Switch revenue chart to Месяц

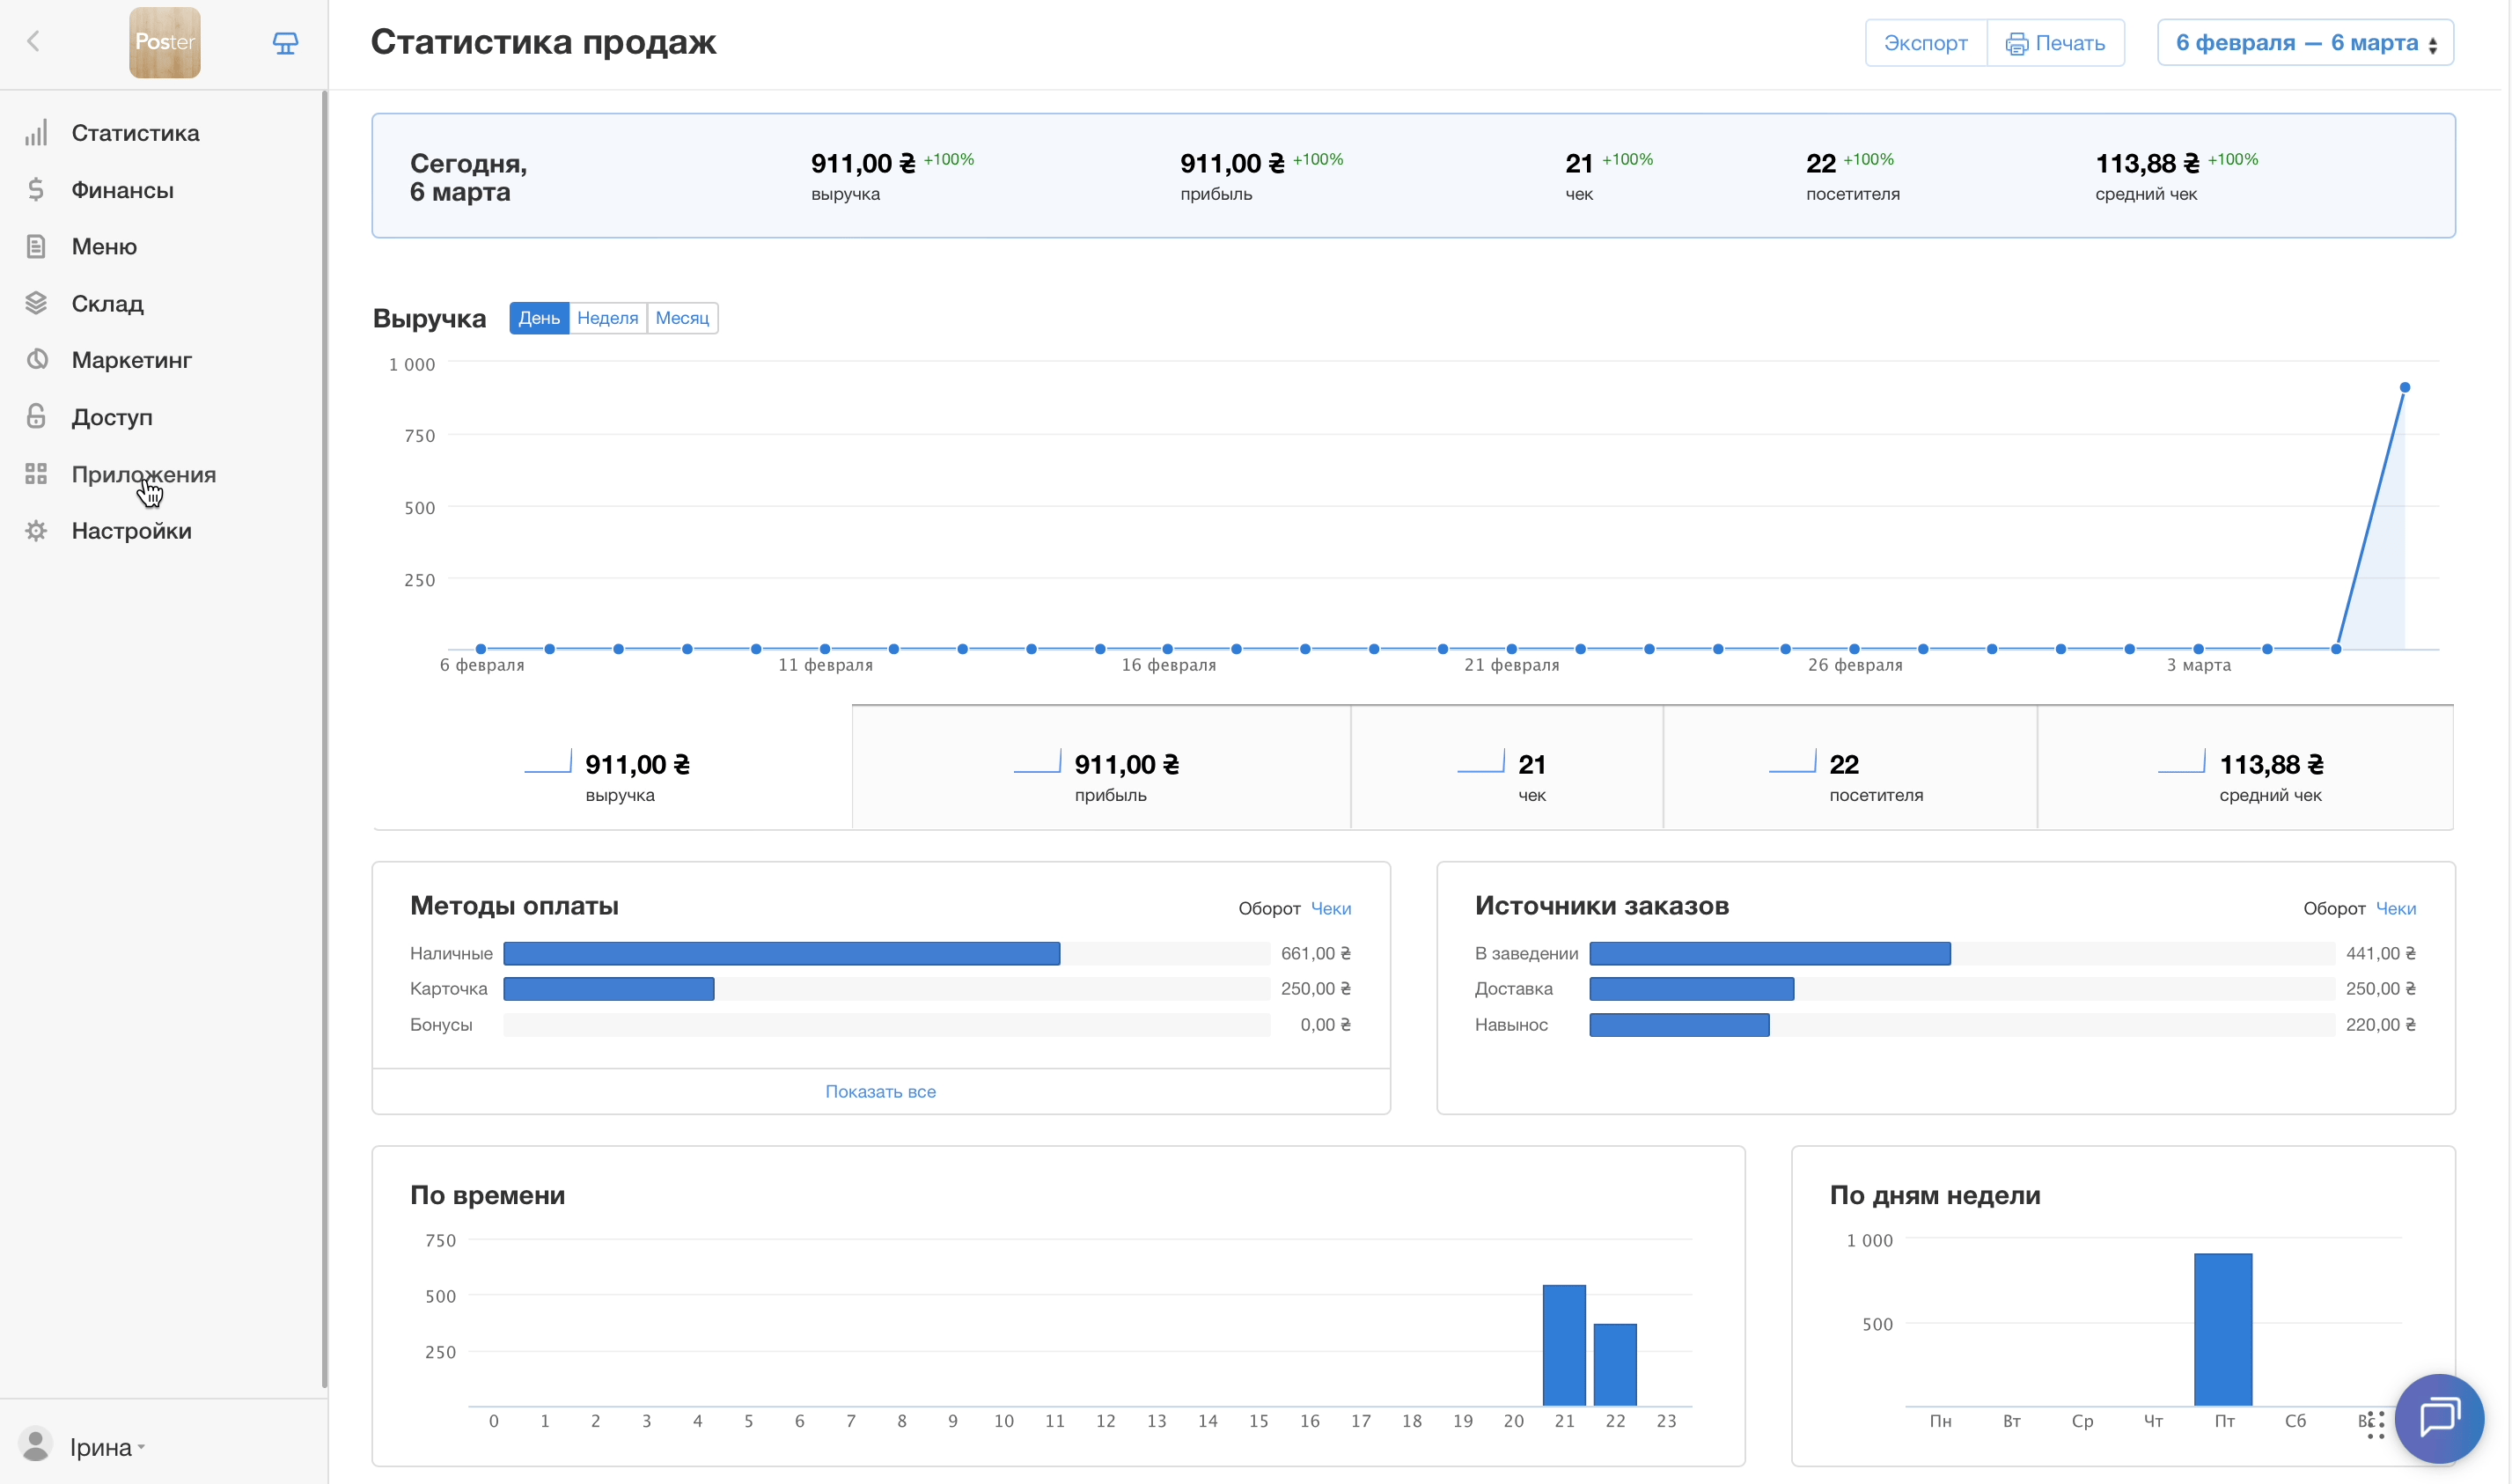[682, 318]
